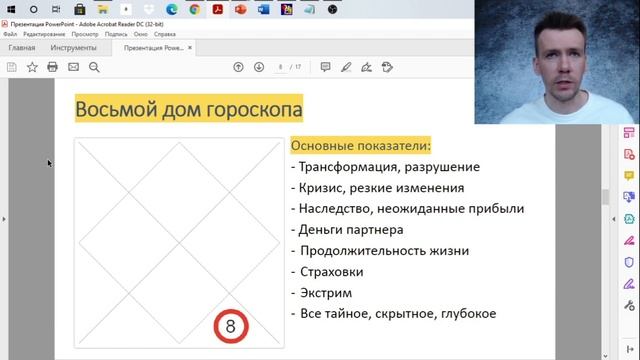Open the Windows Start menu

11,9
